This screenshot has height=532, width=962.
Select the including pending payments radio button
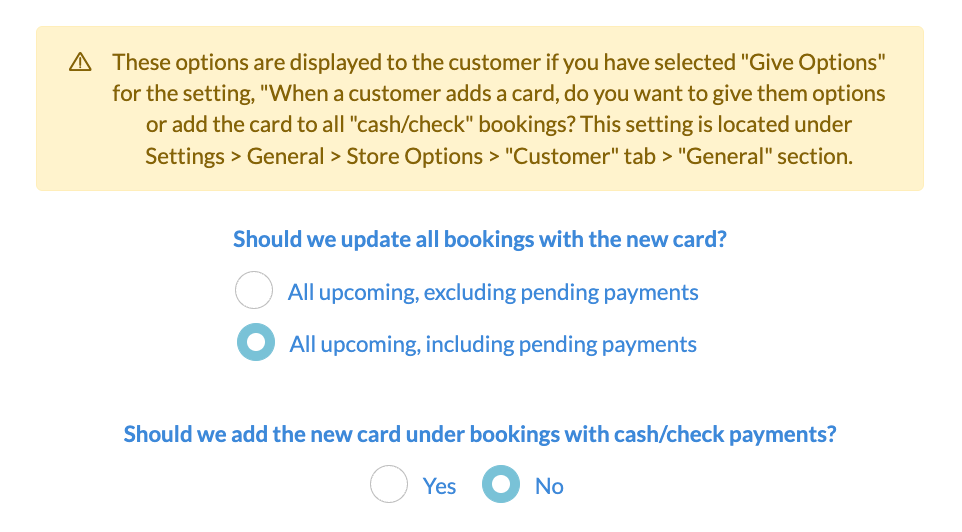click(x=256, y=343)
